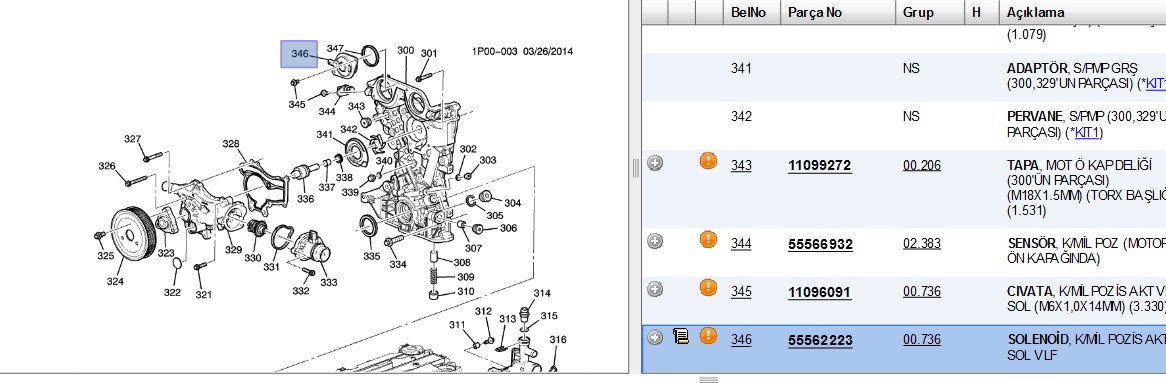Click callout 304 in the diagram
The height and width of the screenshot is (383, 1166).
(513, 203)
